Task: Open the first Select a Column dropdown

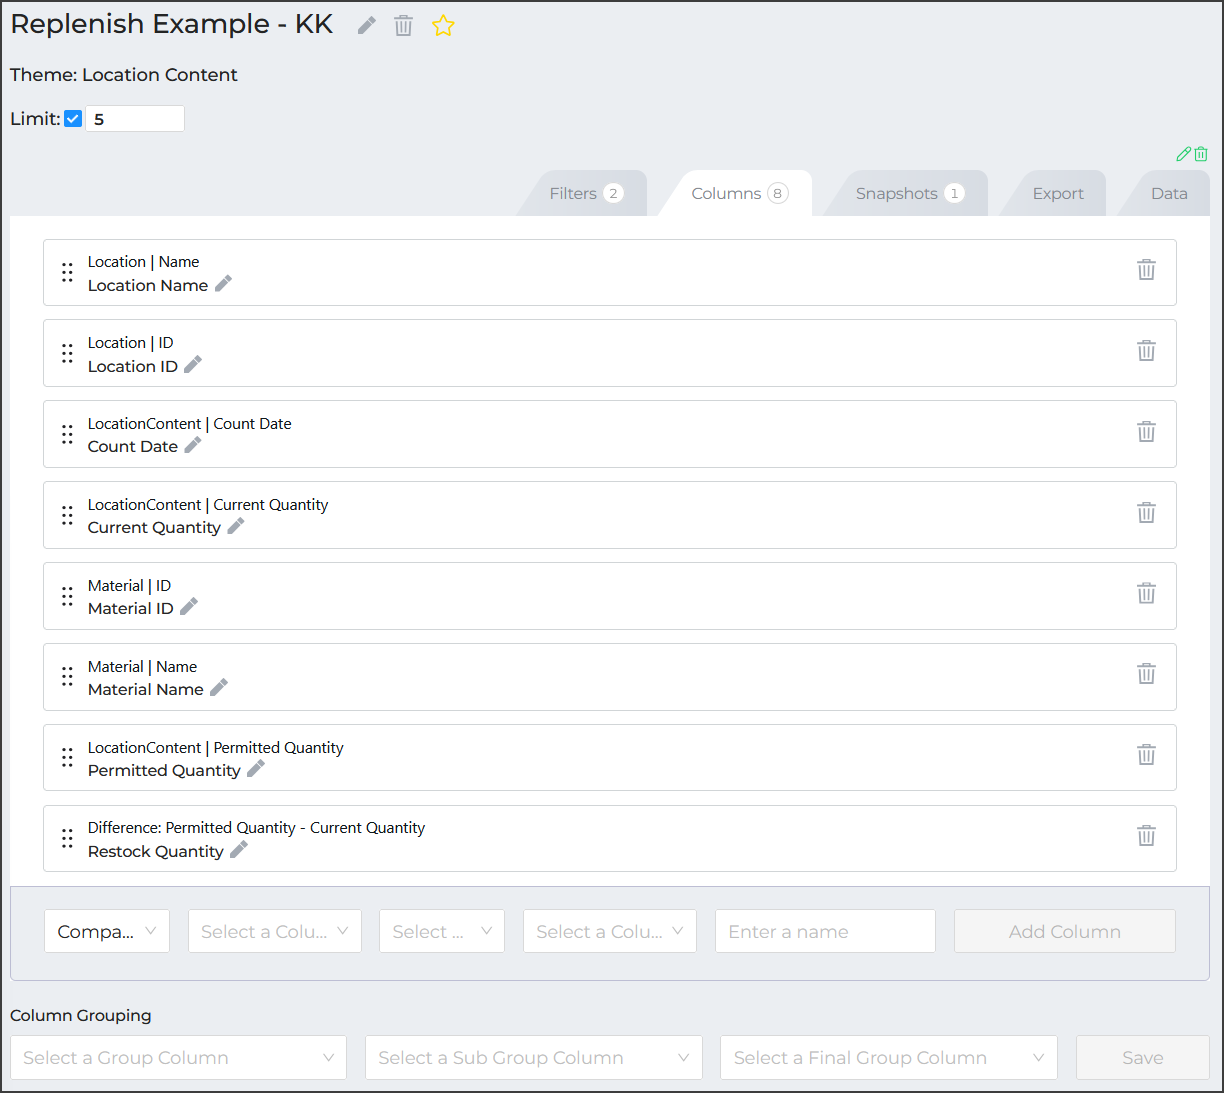Action: (x=275, y=931)
